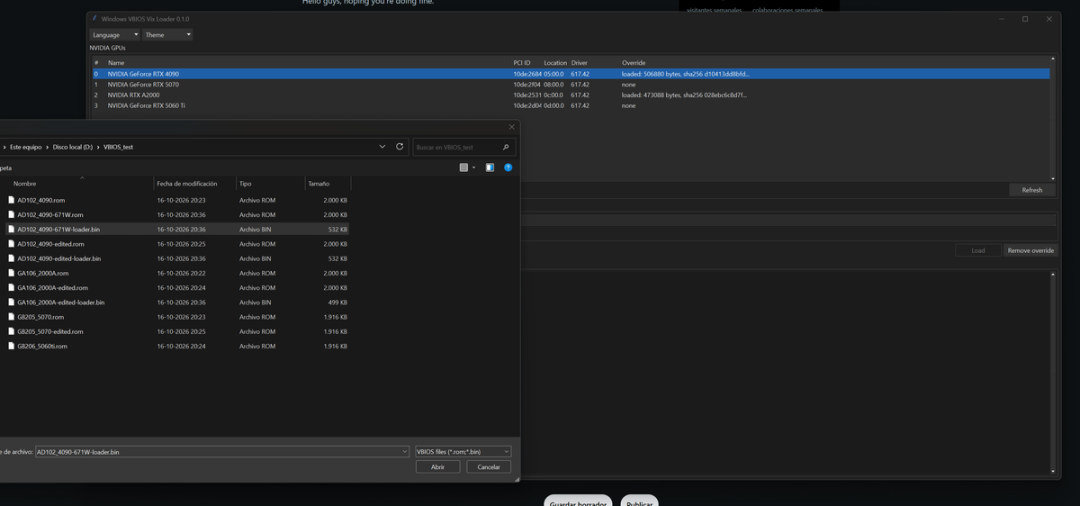
Task: Click the search magnifier icon in dialog
Action: (506, 147)
